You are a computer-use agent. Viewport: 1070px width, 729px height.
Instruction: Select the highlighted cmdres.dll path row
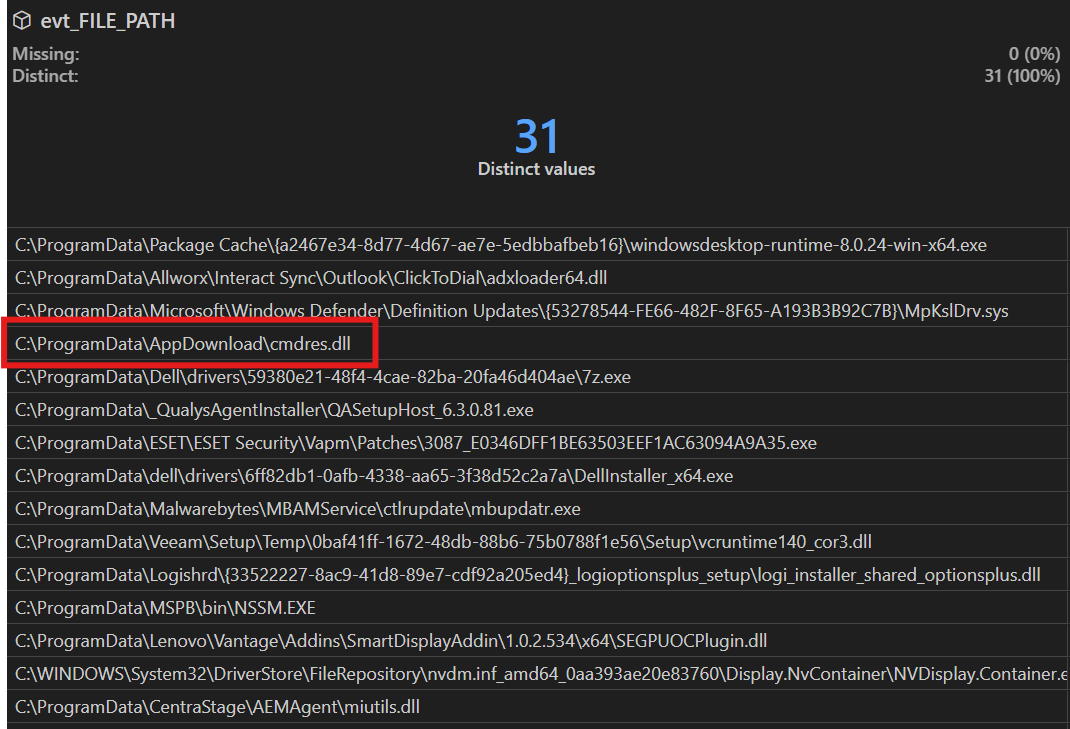pos(182,343)
